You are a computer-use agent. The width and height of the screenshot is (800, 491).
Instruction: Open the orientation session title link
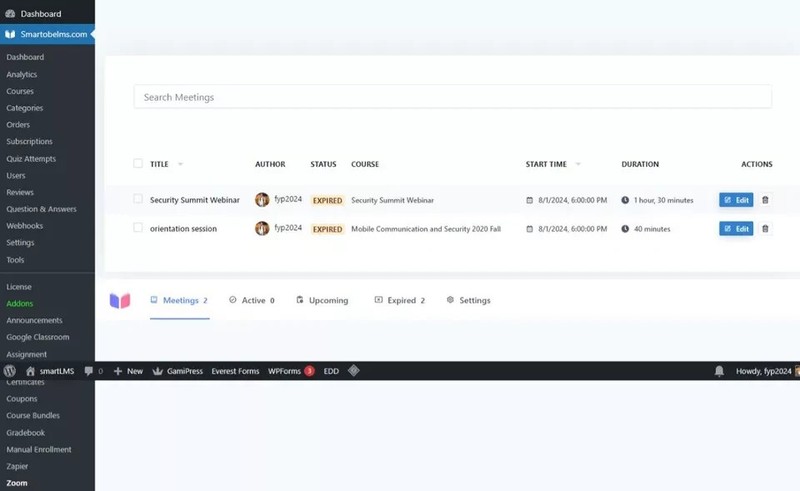(x=183, y=229)
